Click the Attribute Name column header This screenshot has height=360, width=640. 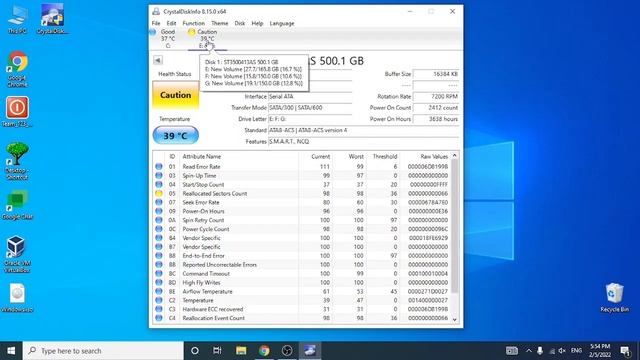(239, 156)
